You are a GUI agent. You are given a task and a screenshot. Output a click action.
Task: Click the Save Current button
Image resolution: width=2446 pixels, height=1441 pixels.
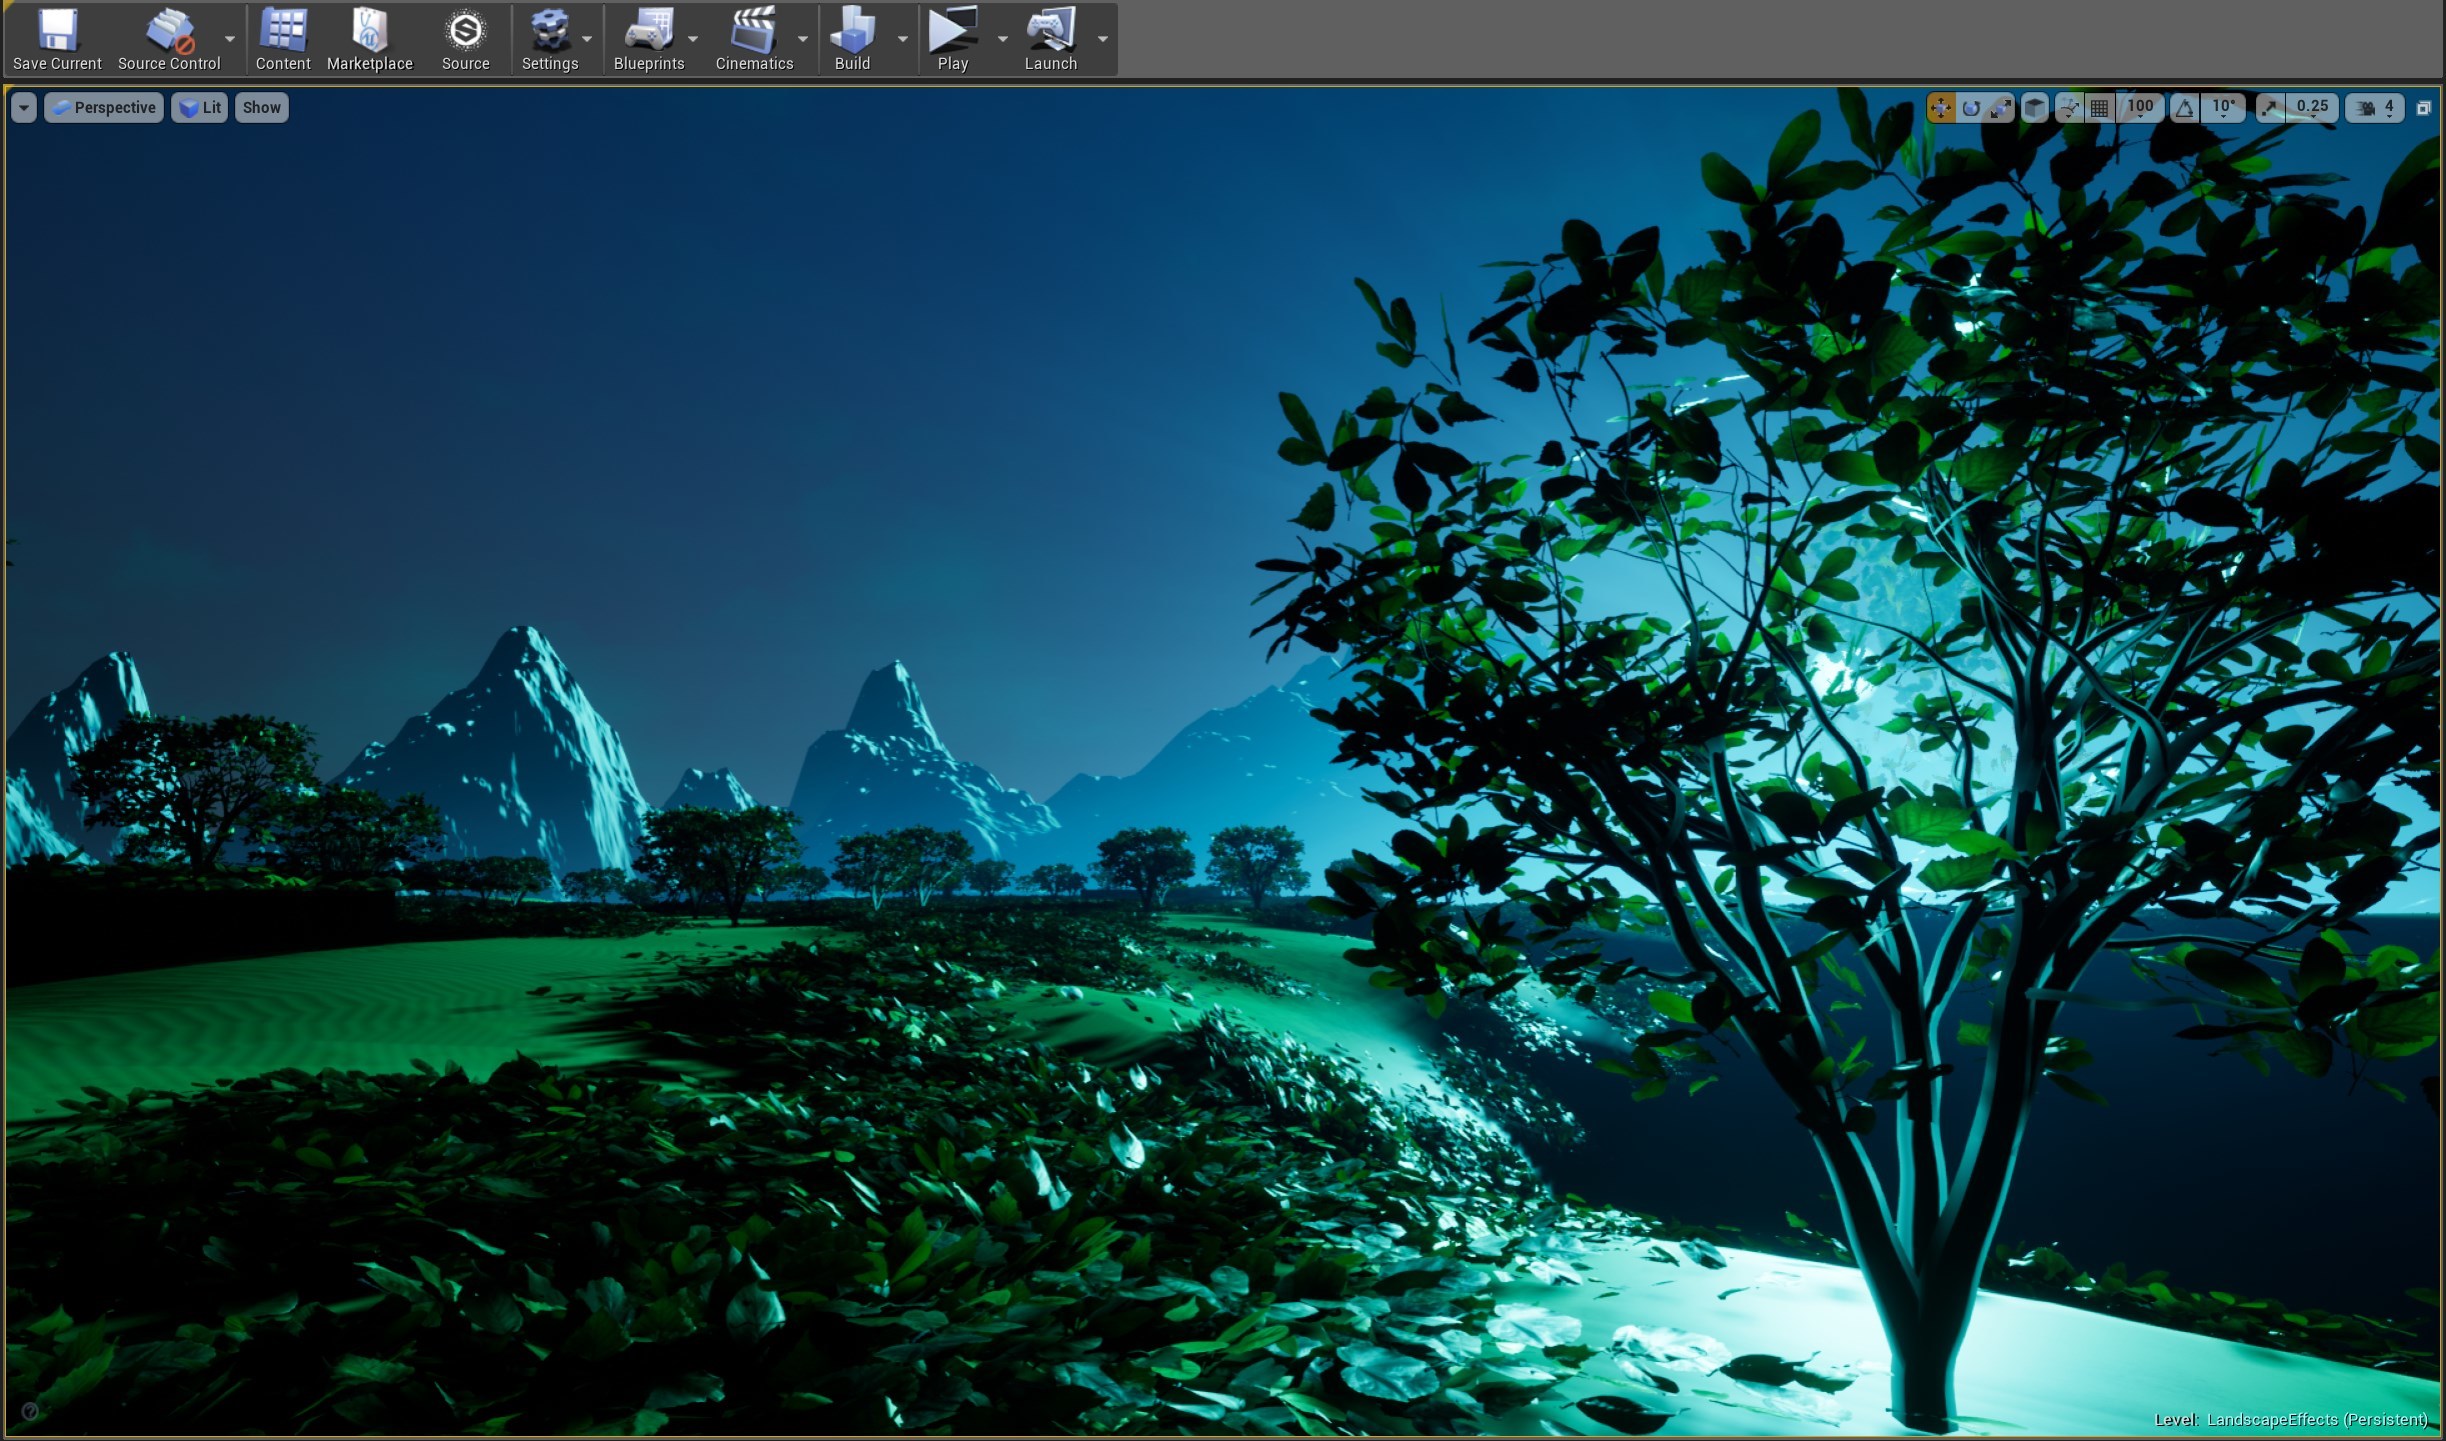tap(56, 38)
